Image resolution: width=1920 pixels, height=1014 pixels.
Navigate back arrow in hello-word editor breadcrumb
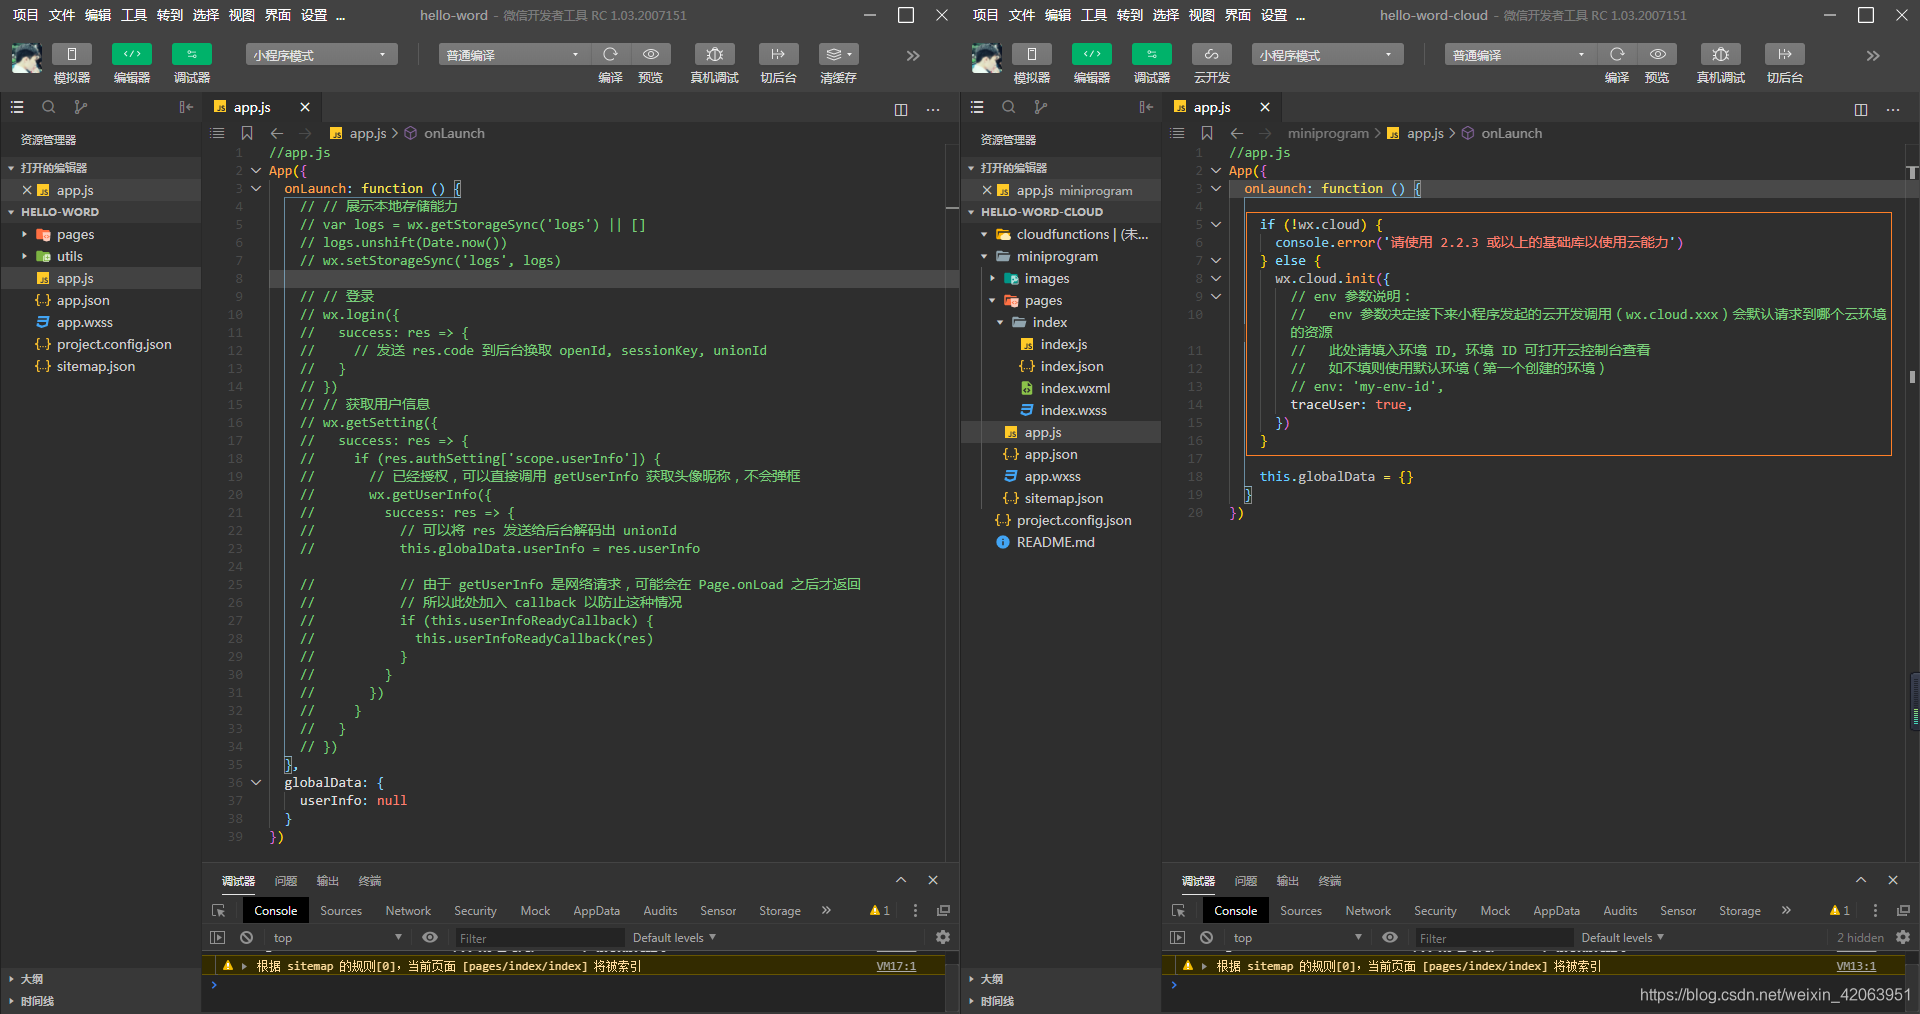click(x=277, y=133)
